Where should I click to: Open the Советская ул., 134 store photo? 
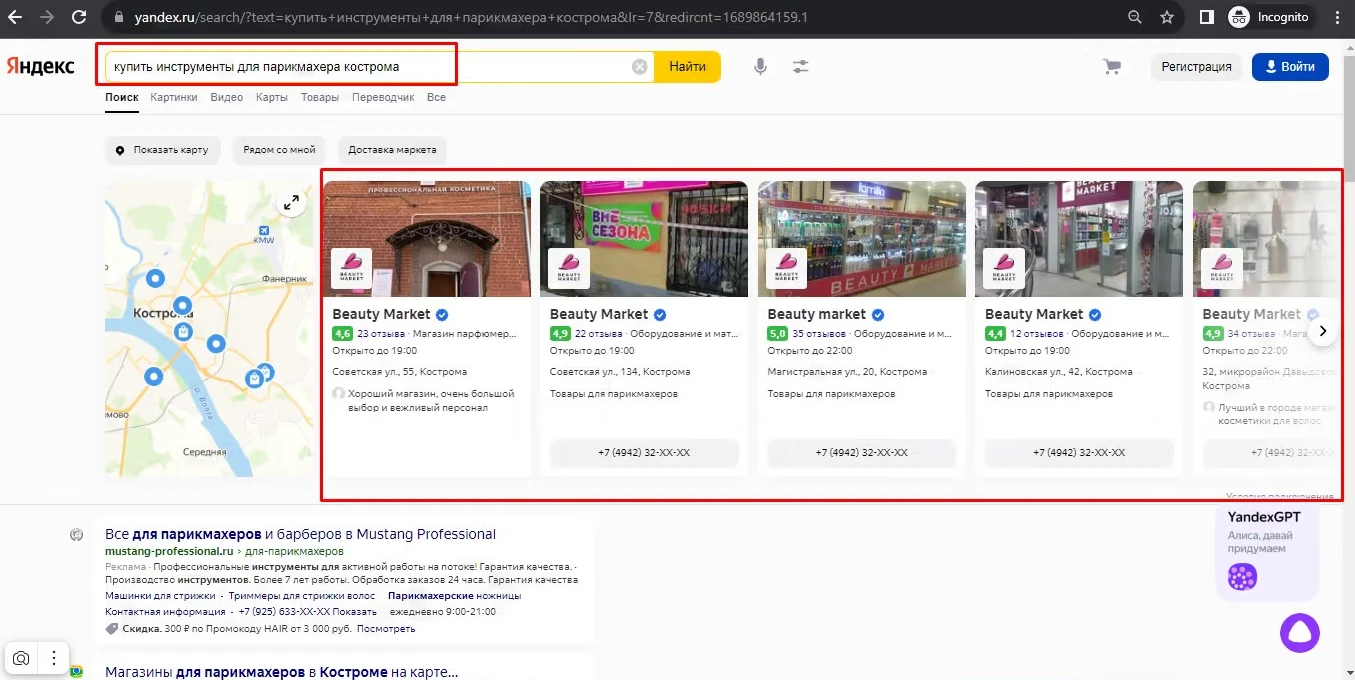pos(644,238)
